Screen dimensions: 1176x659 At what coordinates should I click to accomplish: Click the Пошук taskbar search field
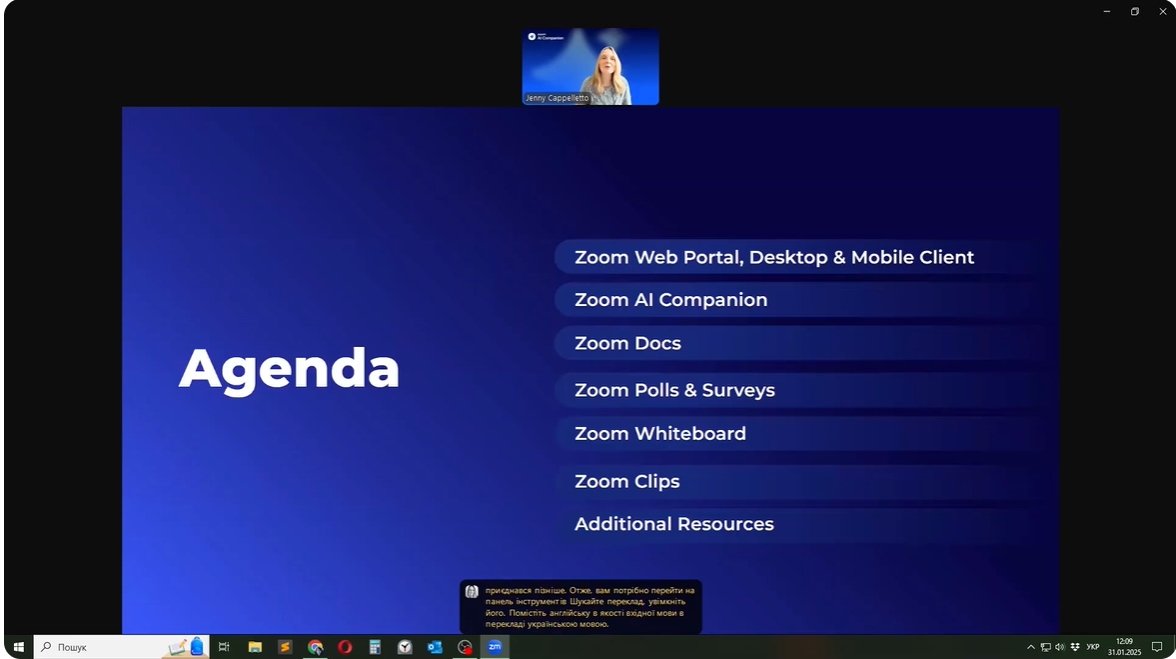122,647
